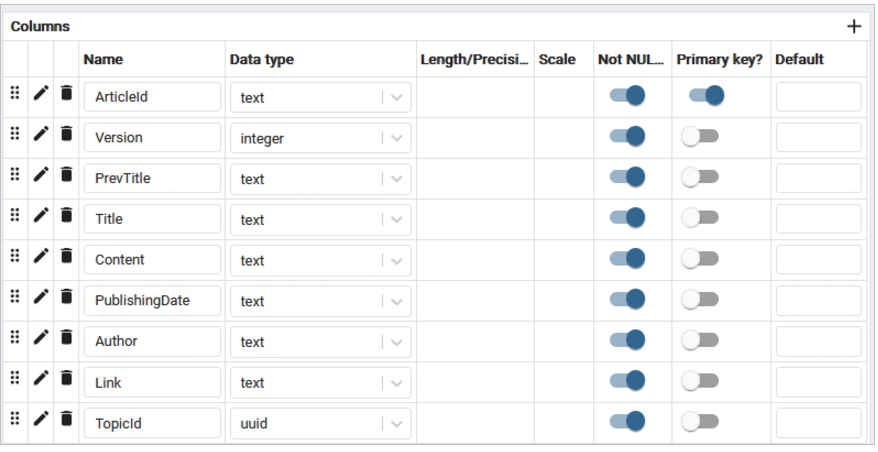Delete the Version column using its trash icon

click(66, 134)
